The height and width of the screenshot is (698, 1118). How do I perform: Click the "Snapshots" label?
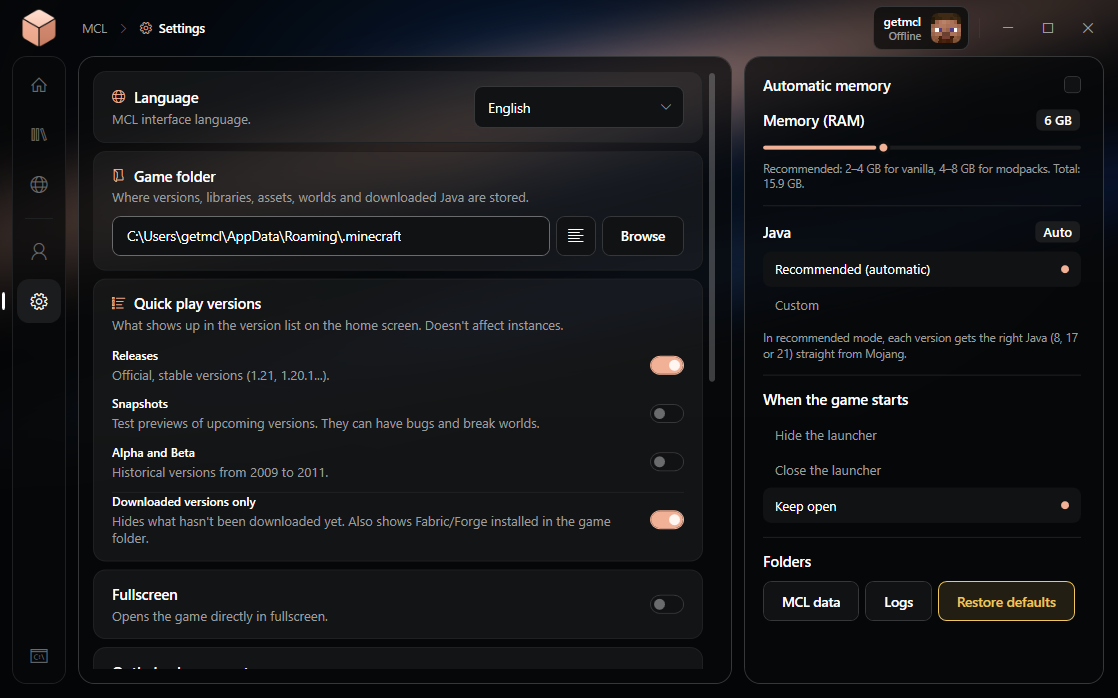tap(140, 404)
